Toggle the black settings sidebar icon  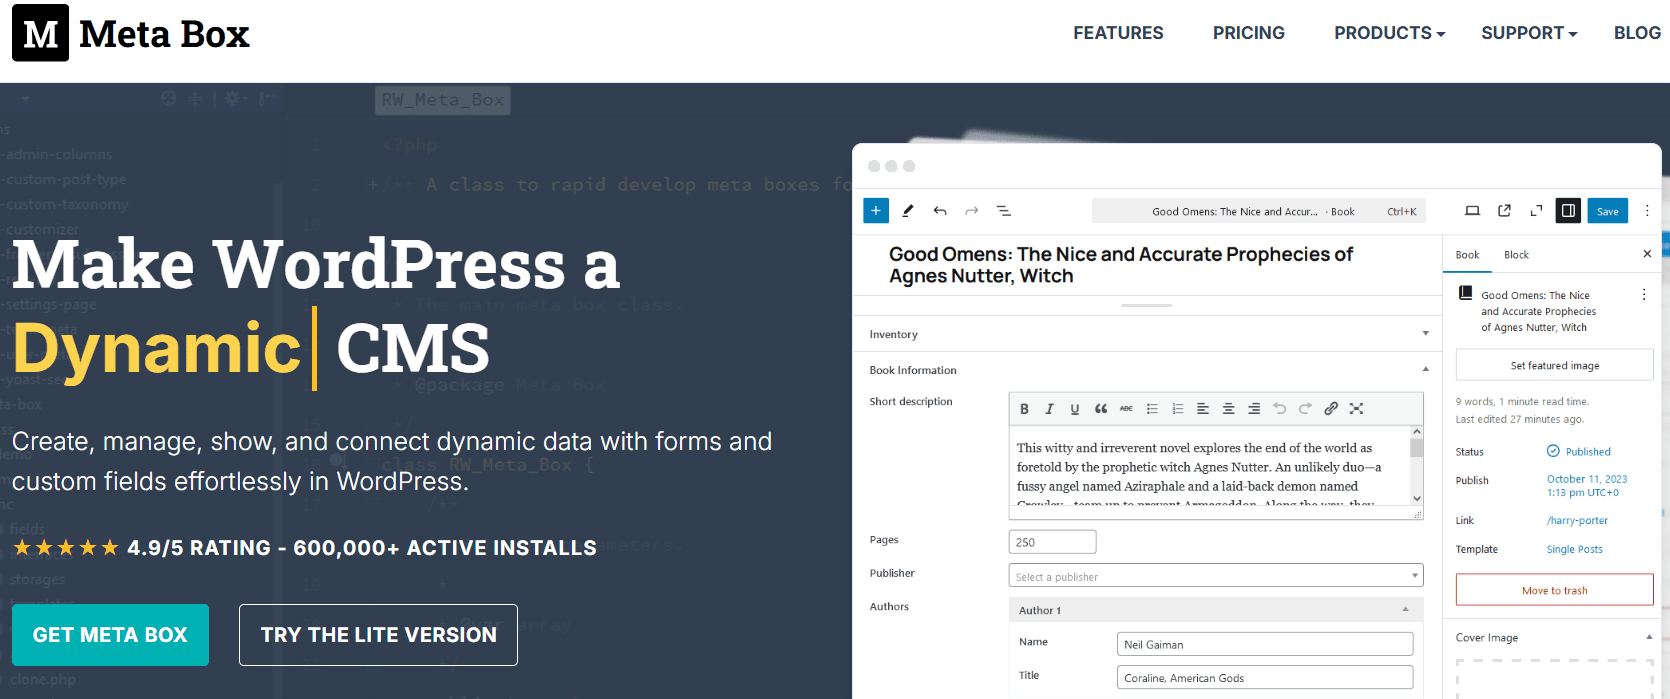point(1568,211)
